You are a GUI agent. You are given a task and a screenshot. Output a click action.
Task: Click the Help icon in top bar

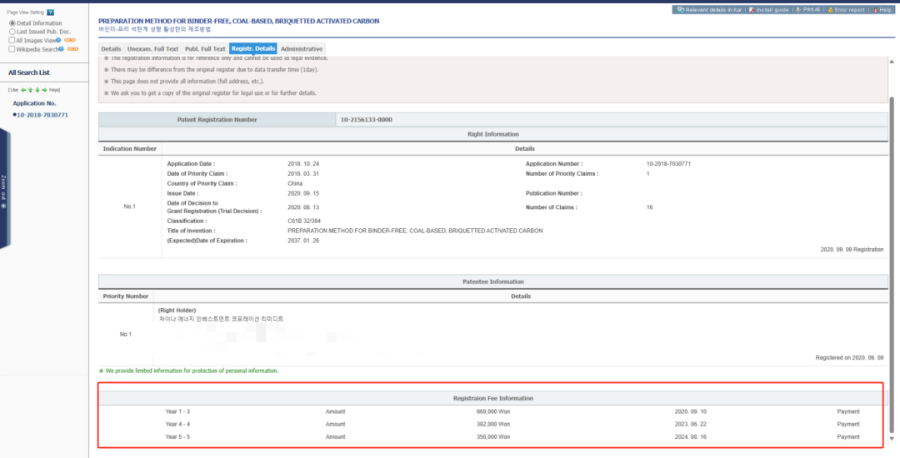(x=875, y=10)
